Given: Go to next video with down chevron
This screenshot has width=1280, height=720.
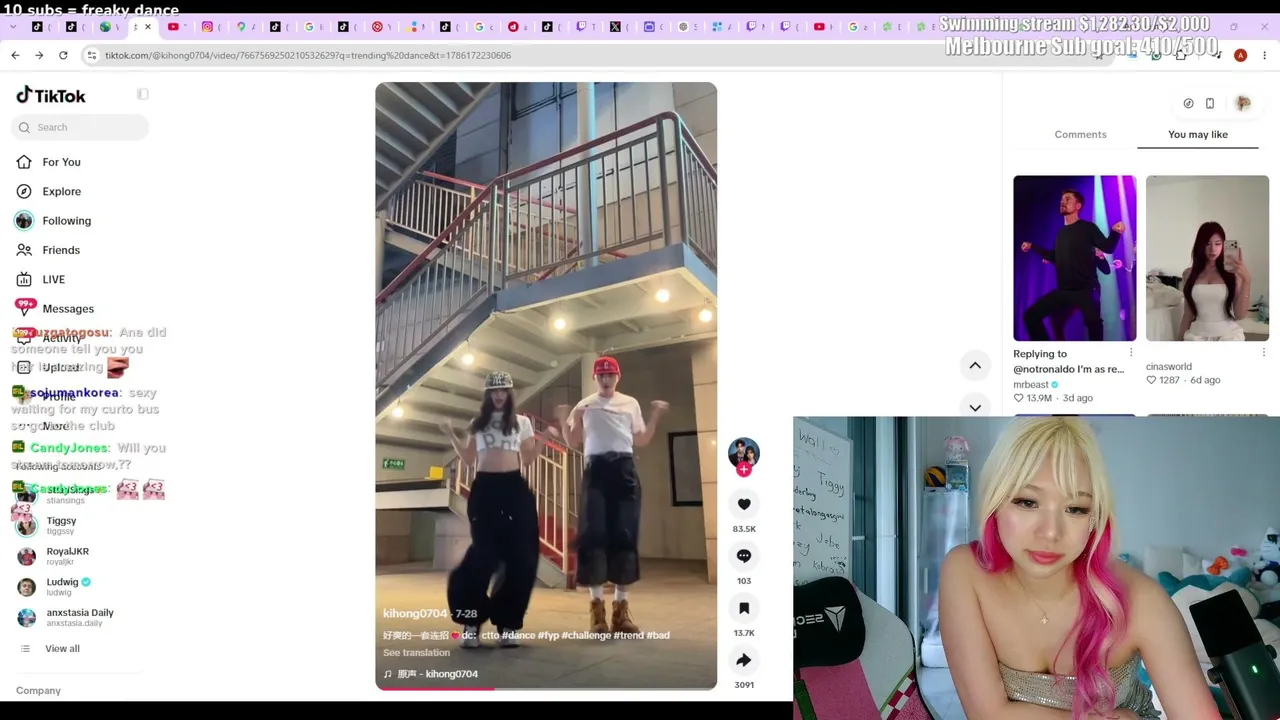Looking at the screenshot, I should point(975,406).
